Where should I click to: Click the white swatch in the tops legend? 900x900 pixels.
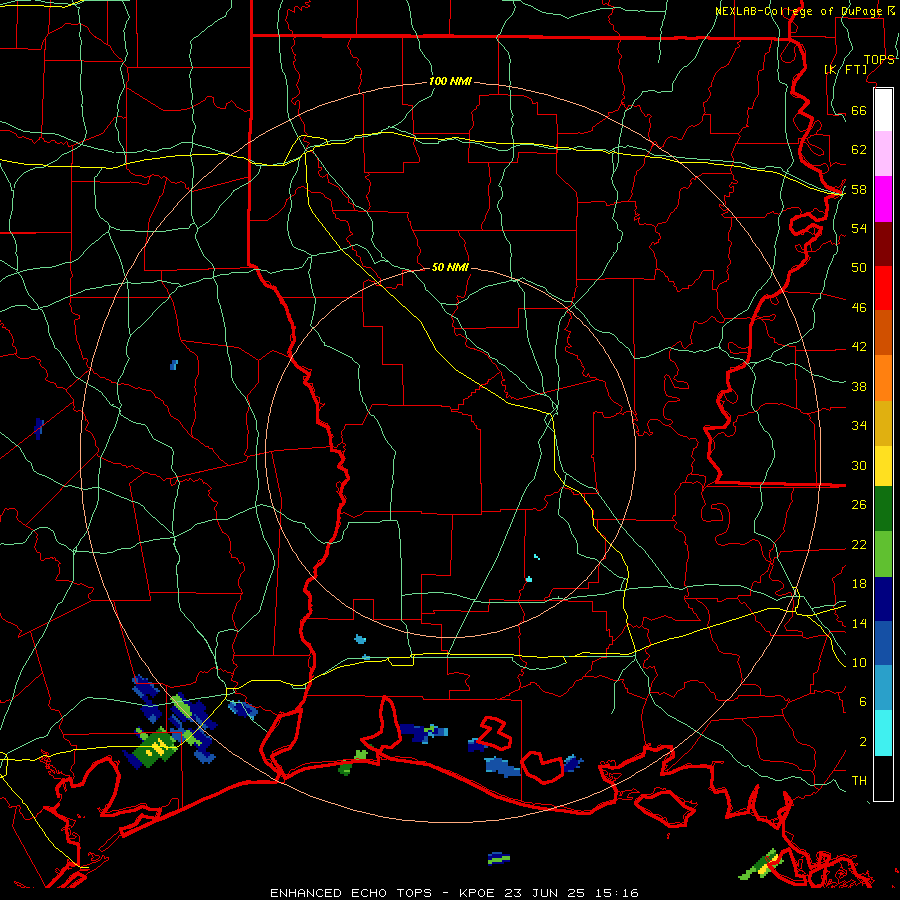click(883, 110)
